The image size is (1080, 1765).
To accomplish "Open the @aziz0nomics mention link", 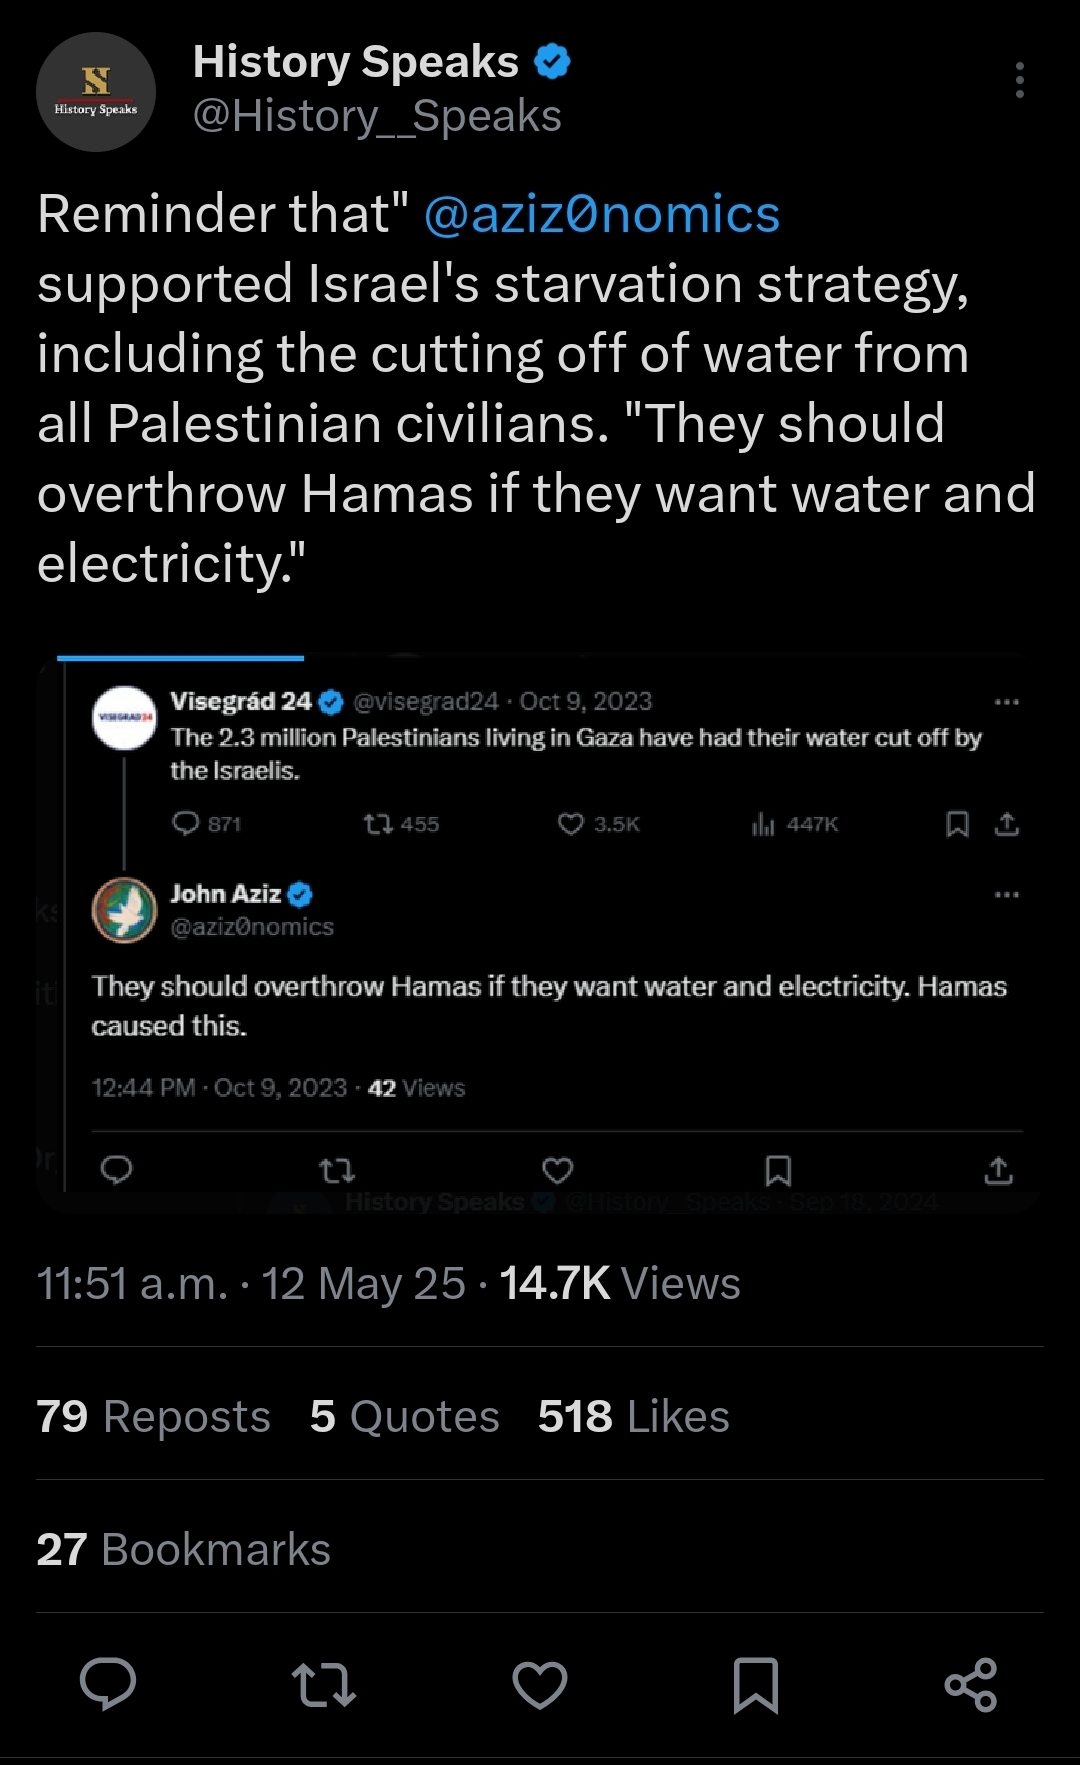I will [602, 214].
